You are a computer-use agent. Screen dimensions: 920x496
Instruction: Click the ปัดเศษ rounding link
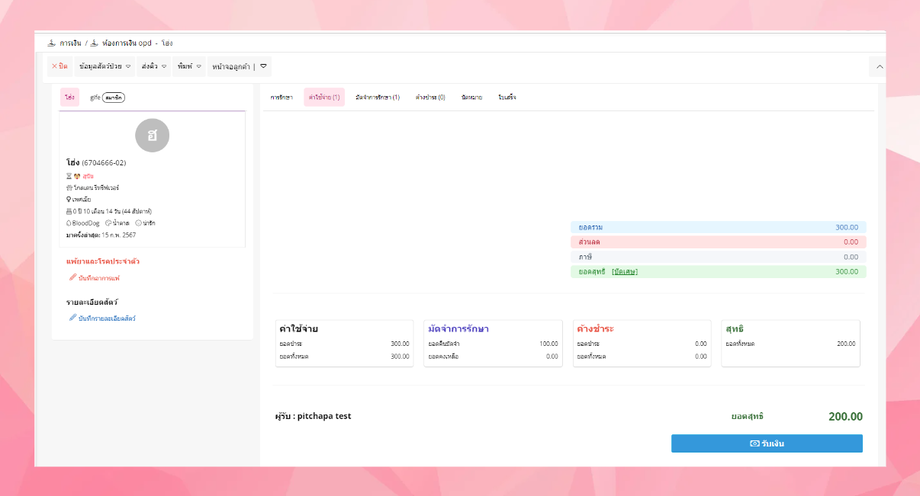coord(625,272)
